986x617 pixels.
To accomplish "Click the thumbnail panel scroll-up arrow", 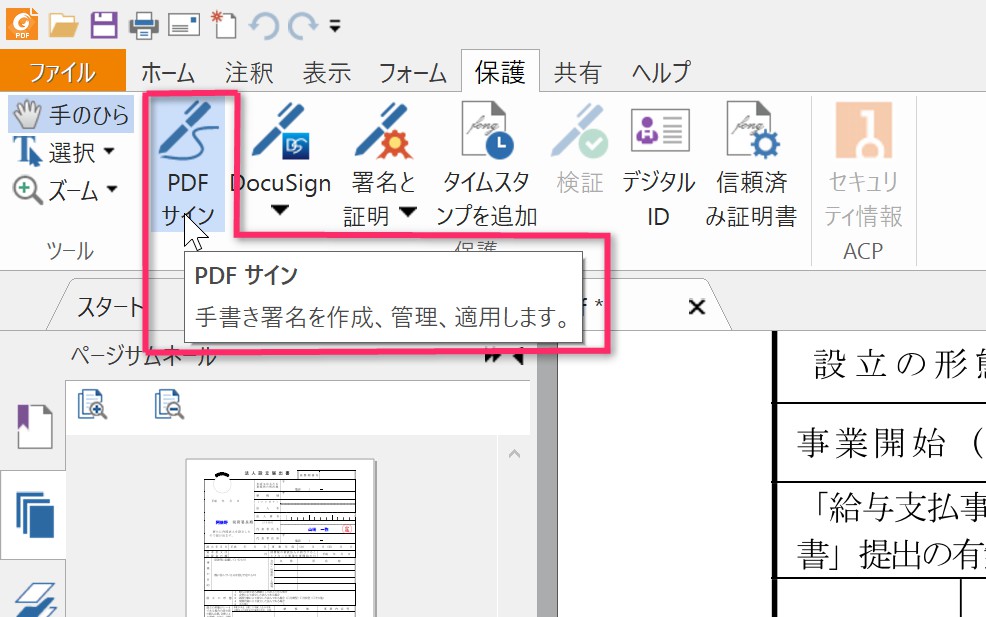I will pyautogui.click(x=514, y=454).
